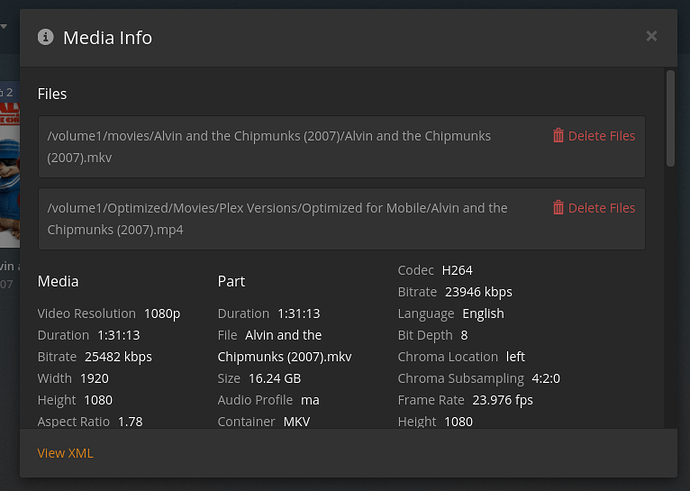Click the Media Height 1080 value
This screenshot has width=690, height=491.
(98, 400)
